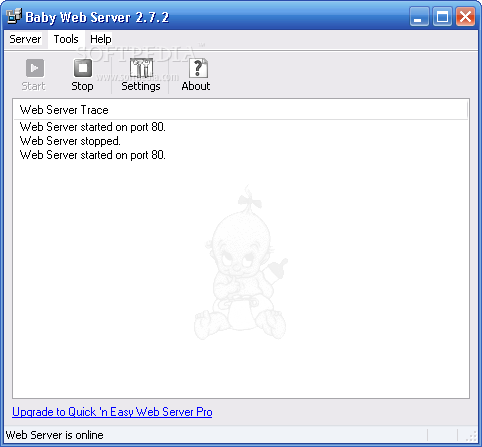The height and width of the screenshot is (447, 482).
Task: Select the 'Web Server stopped.' trace row
Action: tap(70, 141)
